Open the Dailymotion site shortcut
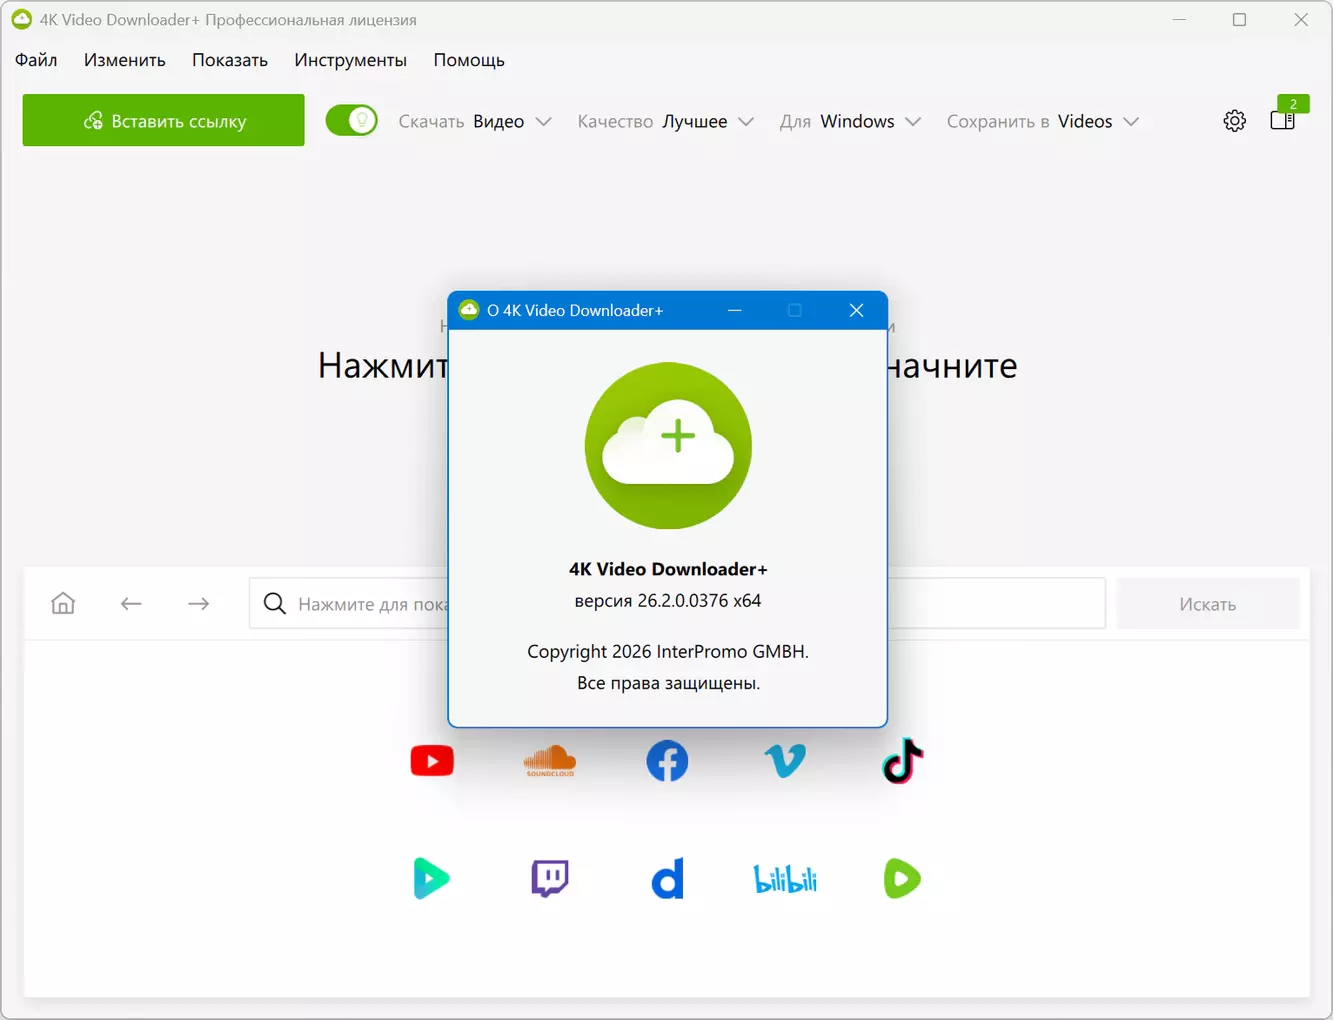The height and width of the screenshot is (1020, 1333). point(667,879)
